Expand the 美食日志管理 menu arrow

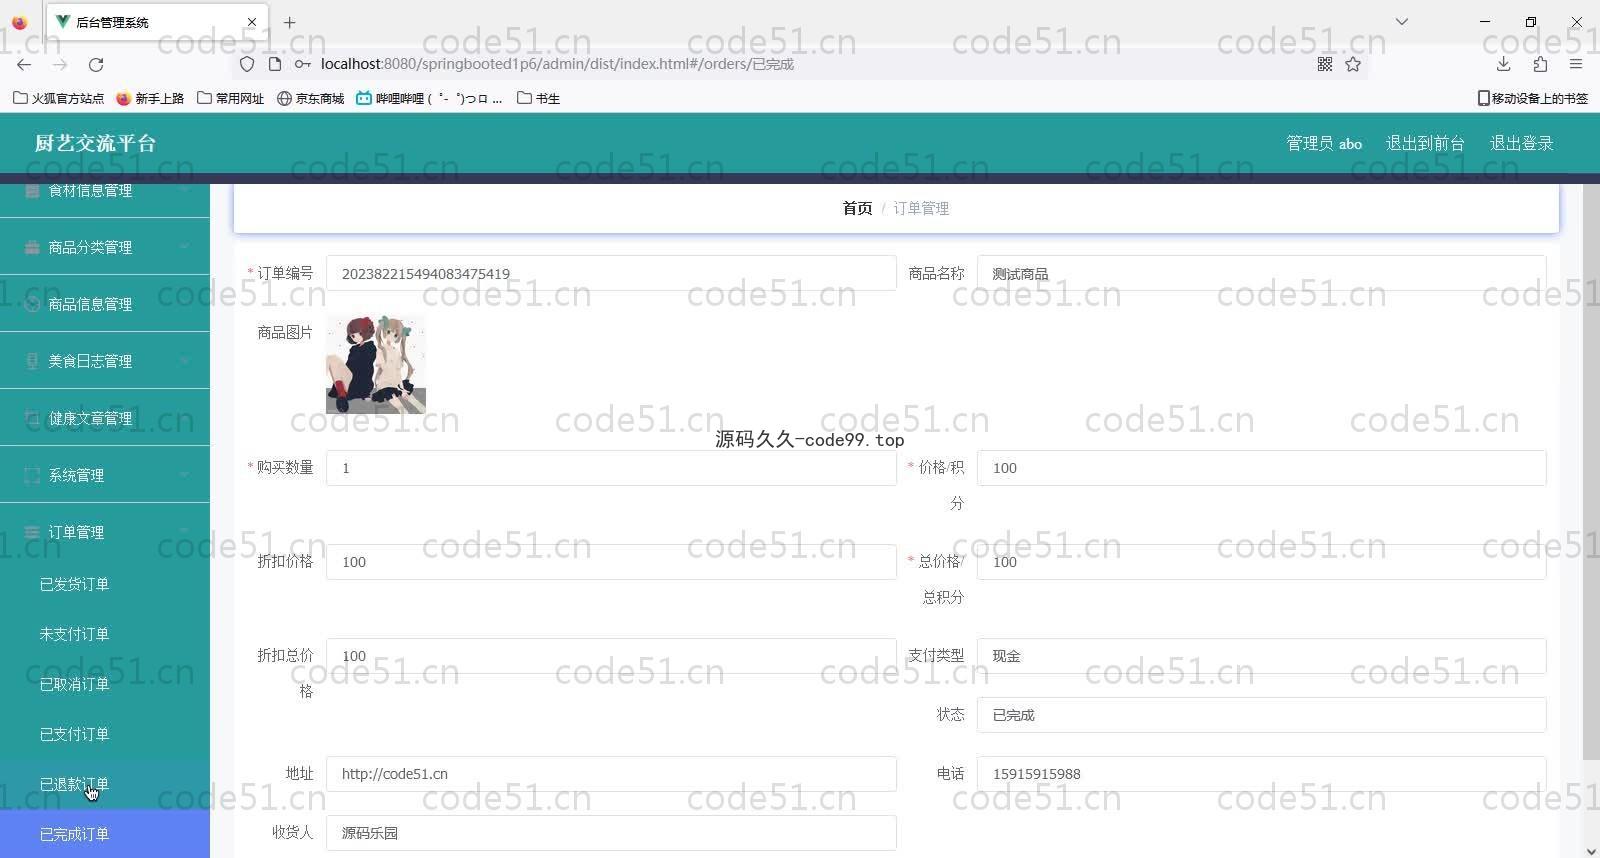[185, 361]
